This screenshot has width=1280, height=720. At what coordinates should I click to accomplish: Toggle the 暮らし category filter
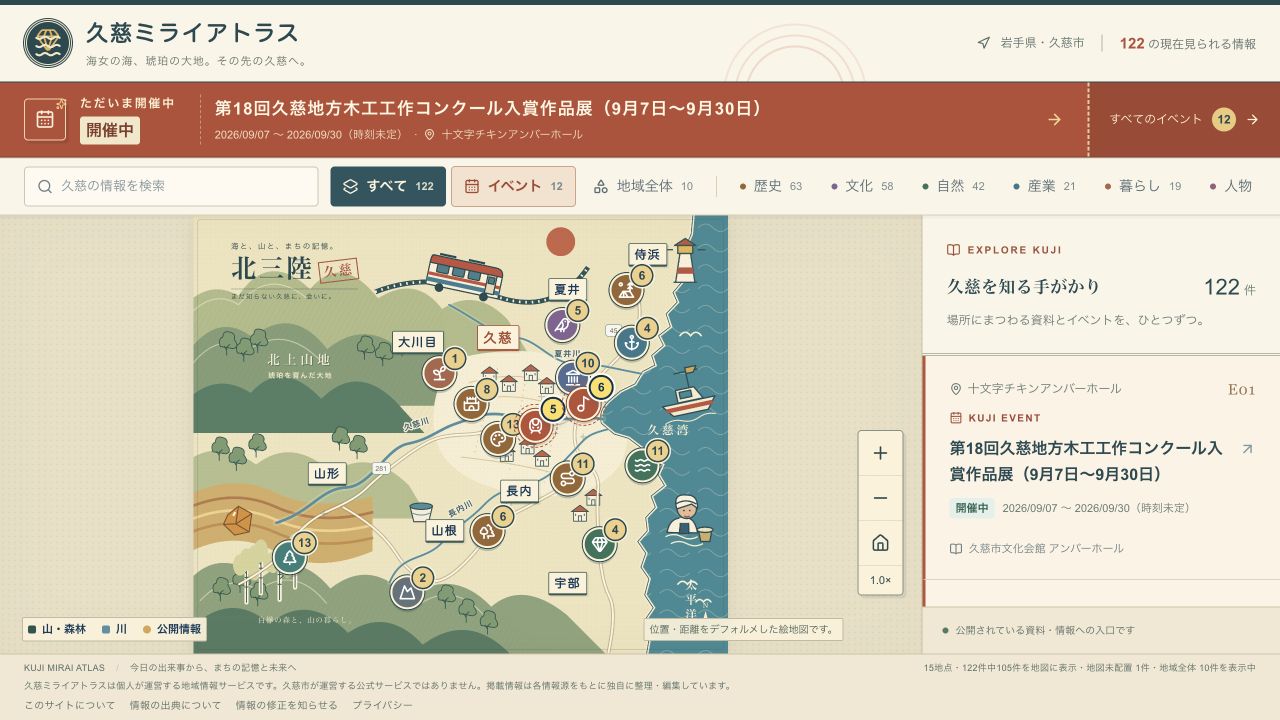click(1142, 186)
